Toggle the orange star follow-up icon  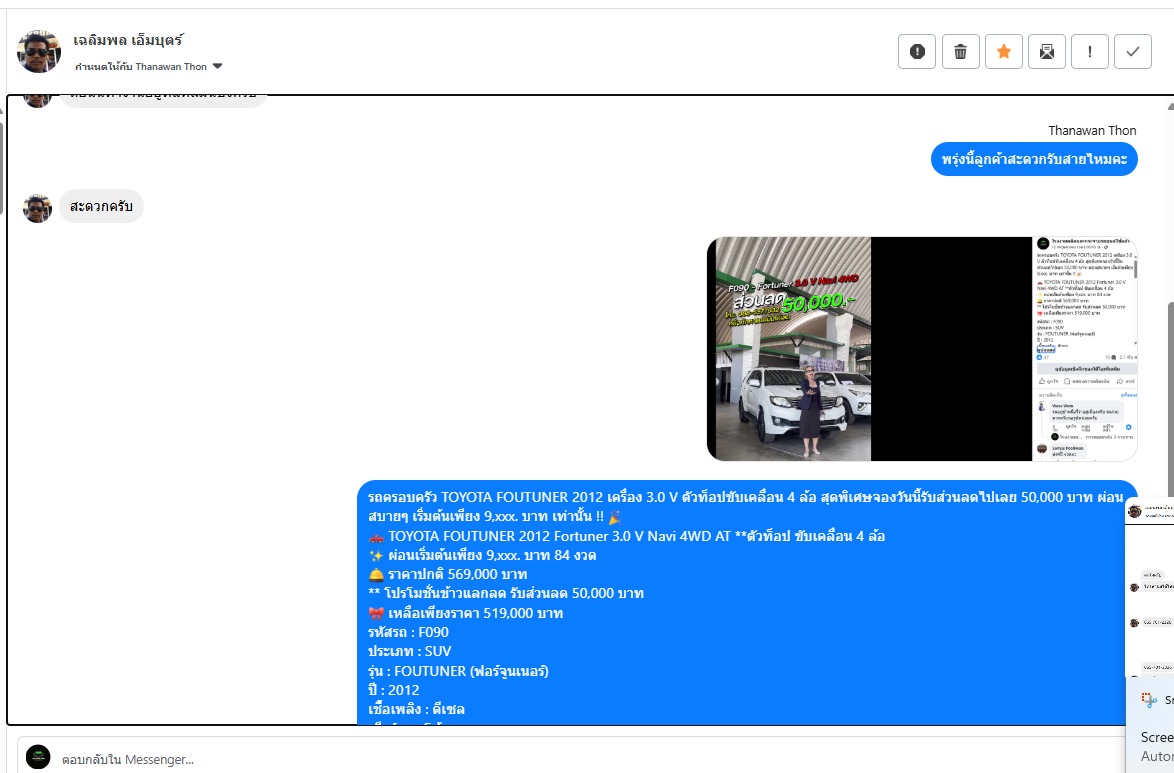[x=1004, y=52]
